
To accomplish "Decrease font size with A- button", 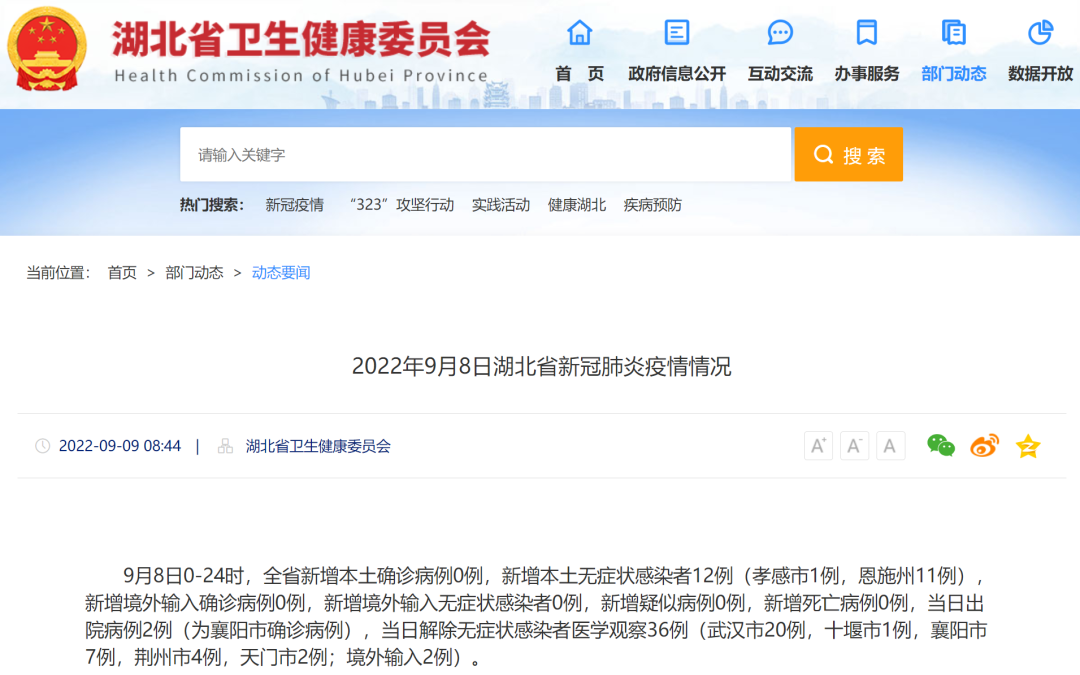I will (x=854, y=446).
